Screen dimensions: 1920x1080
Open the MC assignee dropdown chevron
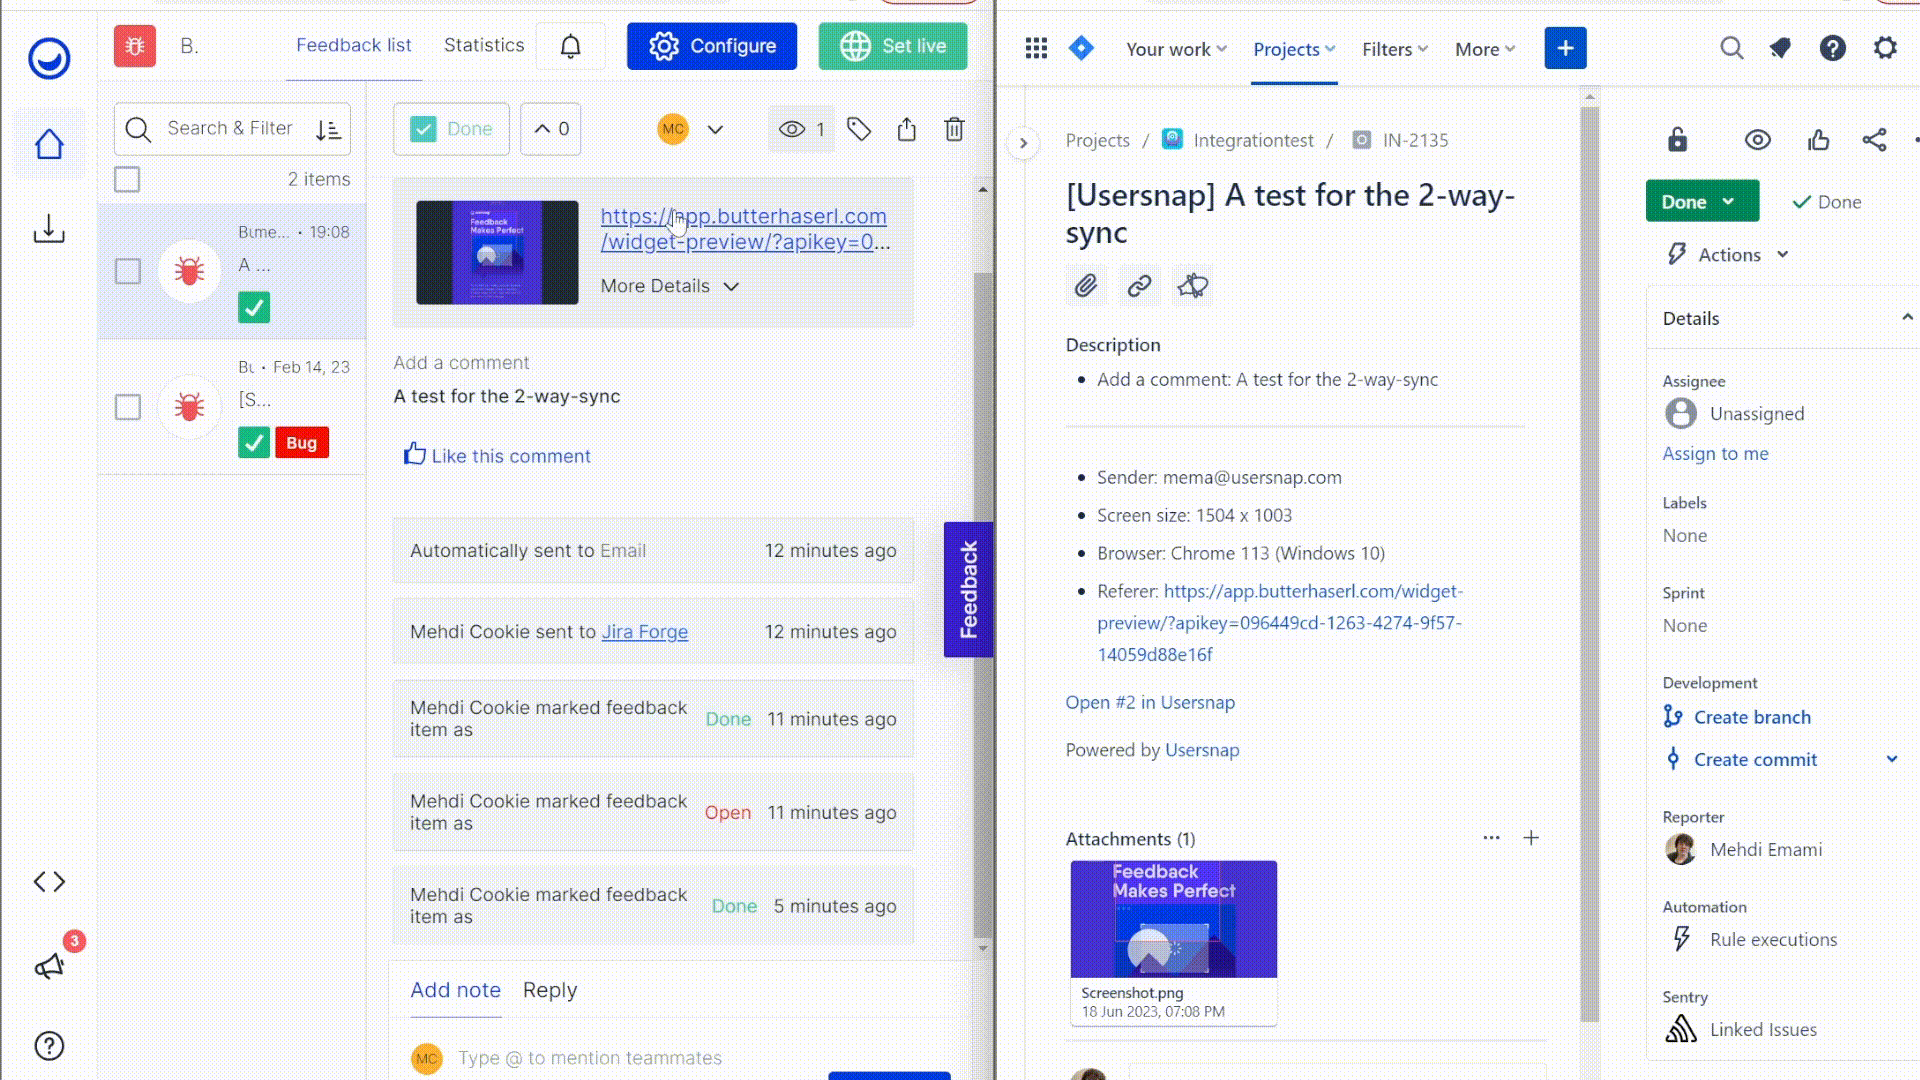point(715,129)
